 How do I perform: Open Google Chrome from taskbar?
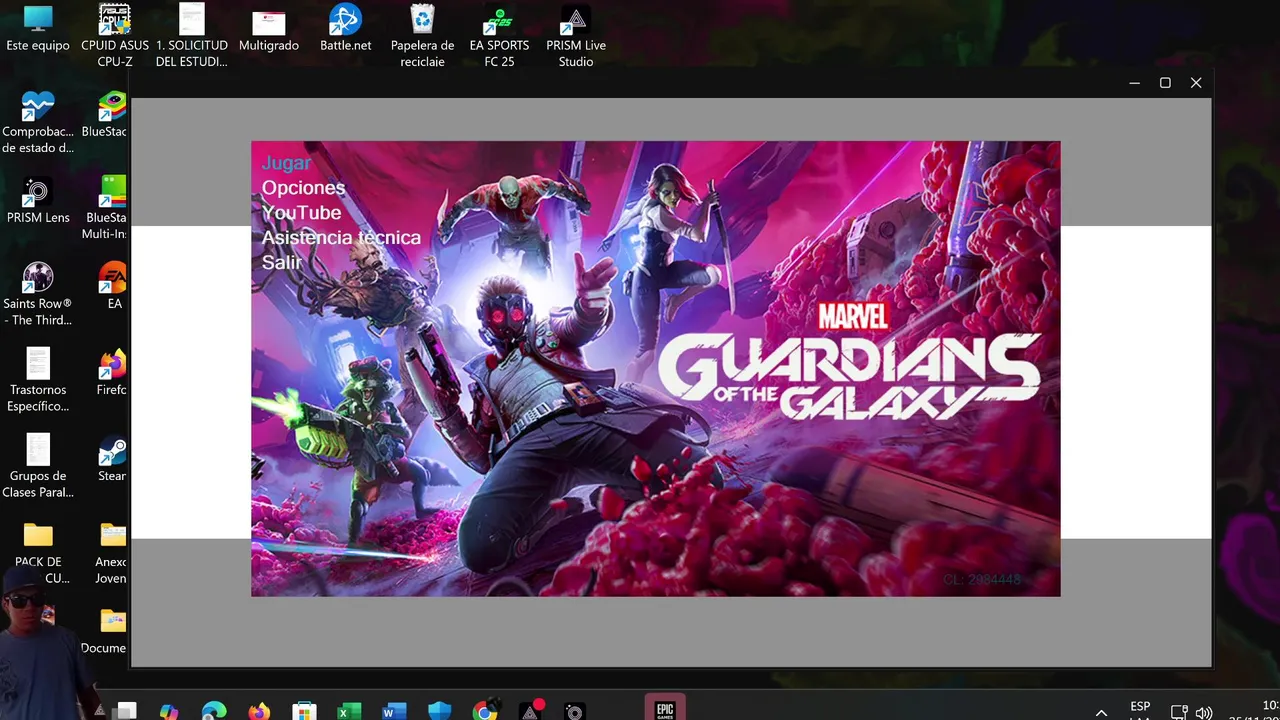click(485, 712)
